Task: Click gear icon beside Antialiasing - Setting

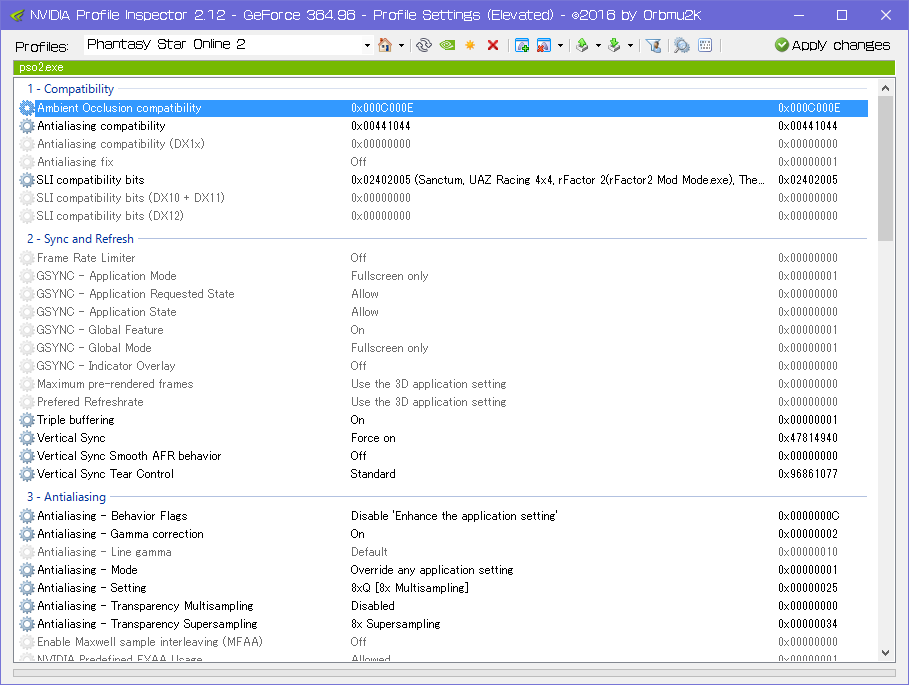Action: (27, 588)
